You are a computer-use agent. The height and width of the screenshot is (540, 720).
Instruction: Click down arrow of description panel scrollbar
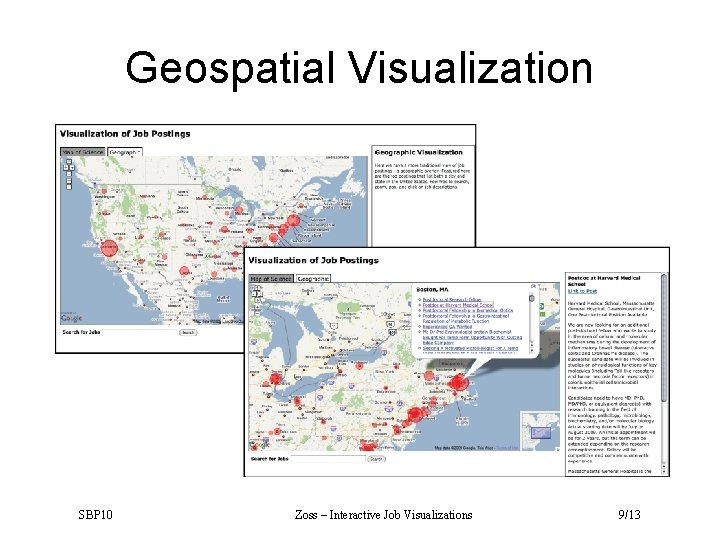(664, 472)
